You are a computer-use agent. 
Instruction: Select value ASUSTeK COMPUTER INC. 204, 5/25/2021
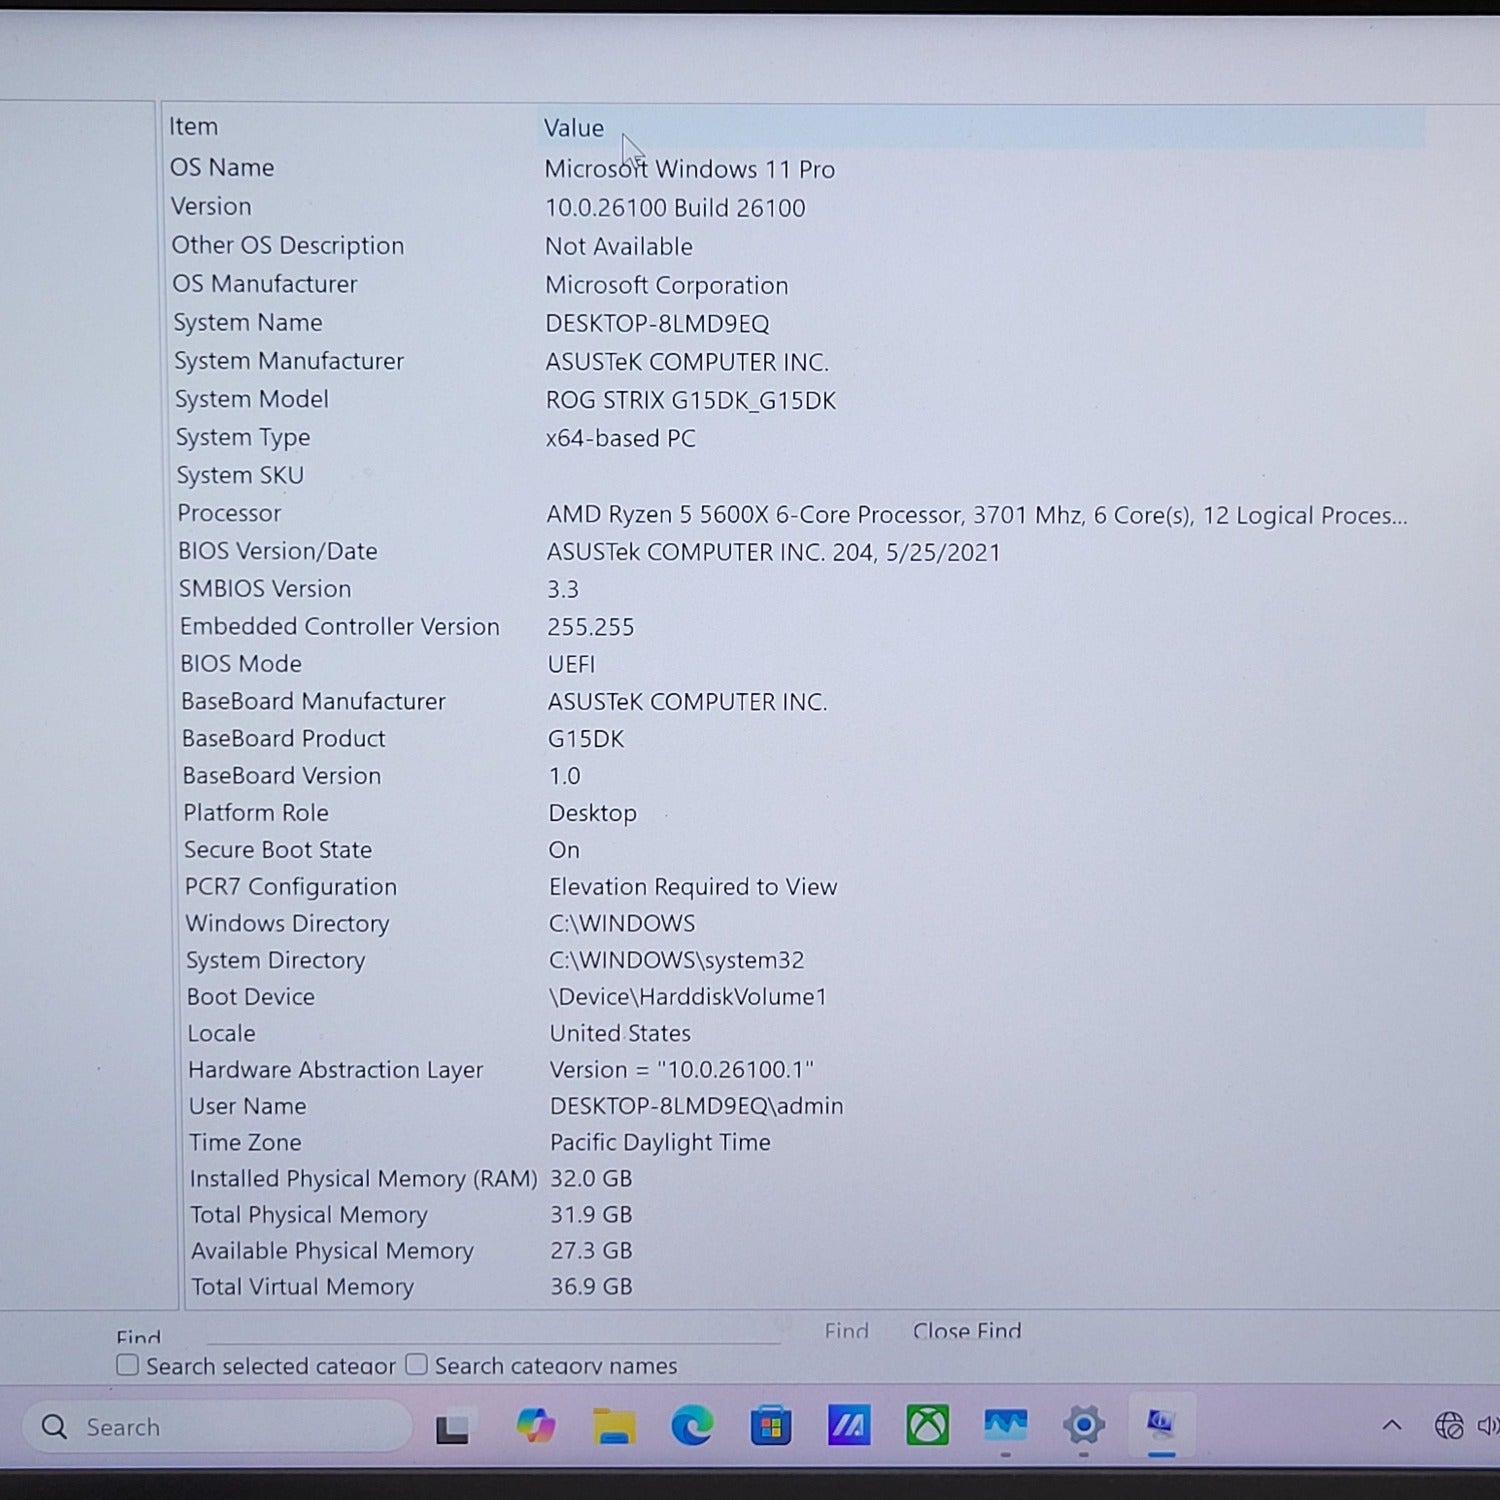pyautogui.click(x=773, y=552)
